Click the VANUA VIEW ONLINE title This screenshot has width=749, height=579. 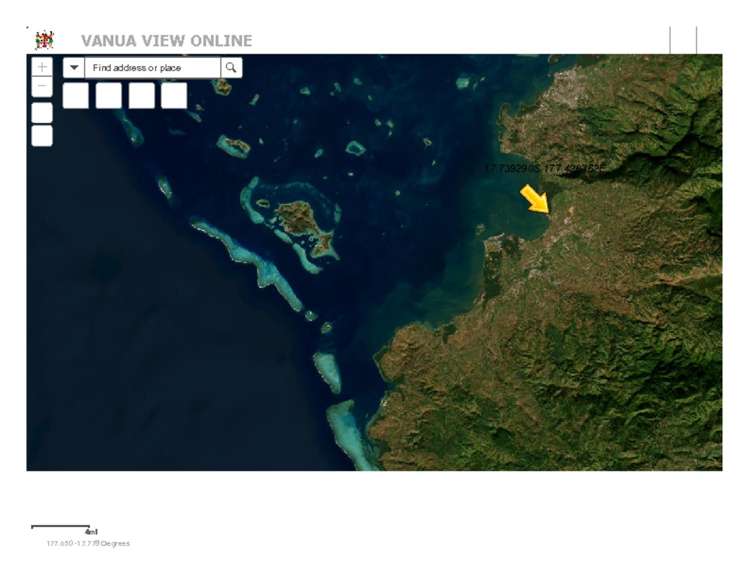[167, 41]
